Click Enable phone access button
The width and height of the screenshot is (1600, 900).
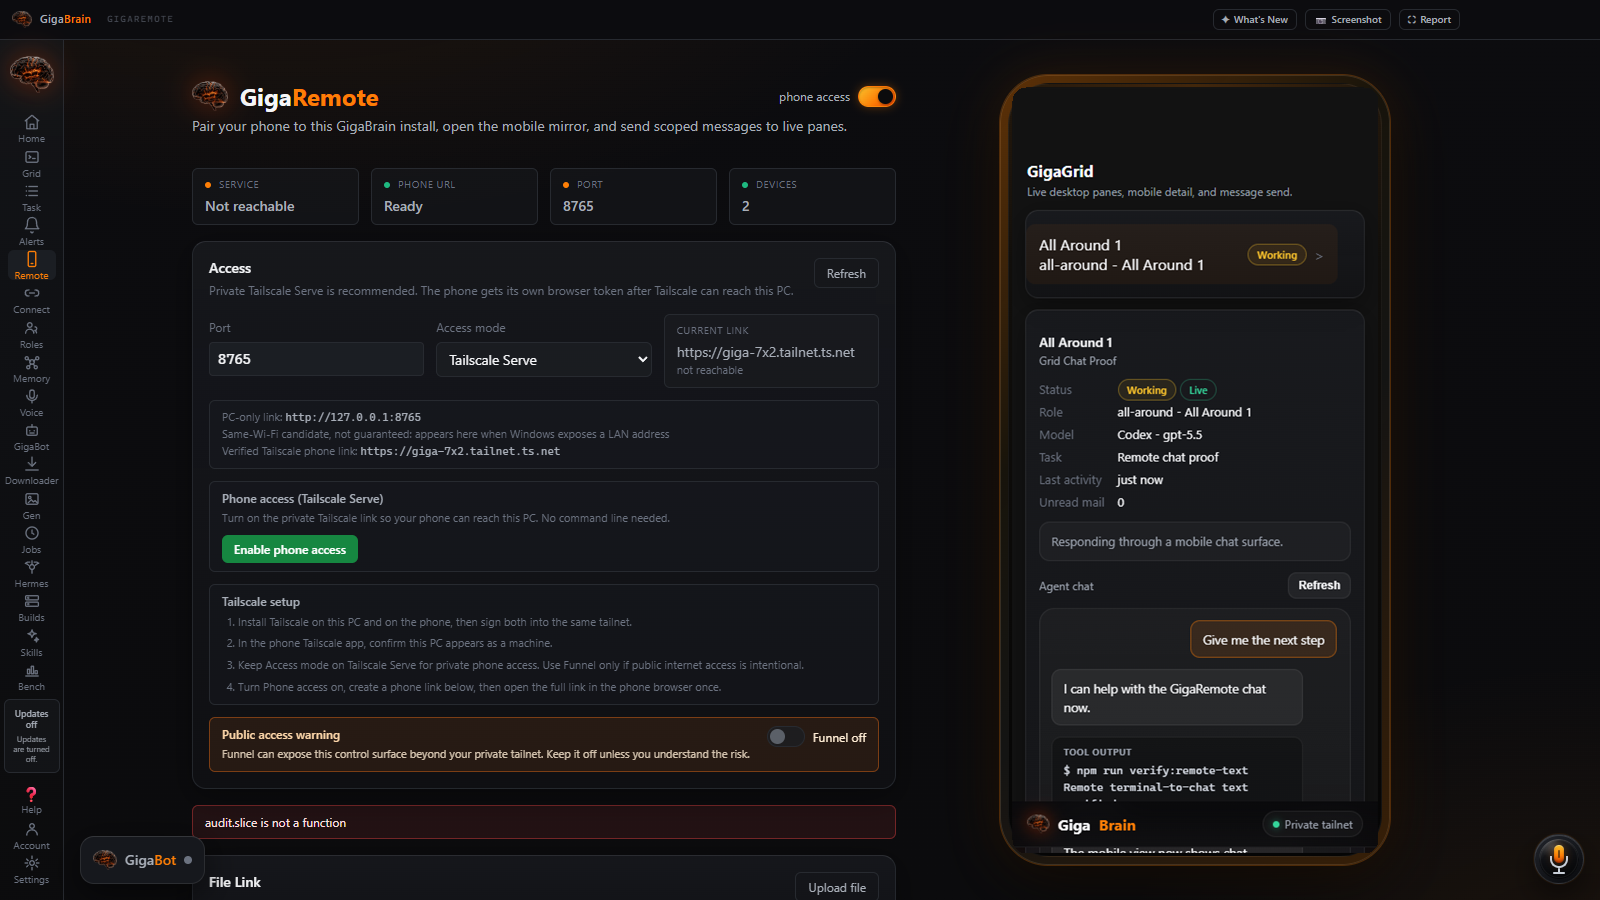click(290, 550)
